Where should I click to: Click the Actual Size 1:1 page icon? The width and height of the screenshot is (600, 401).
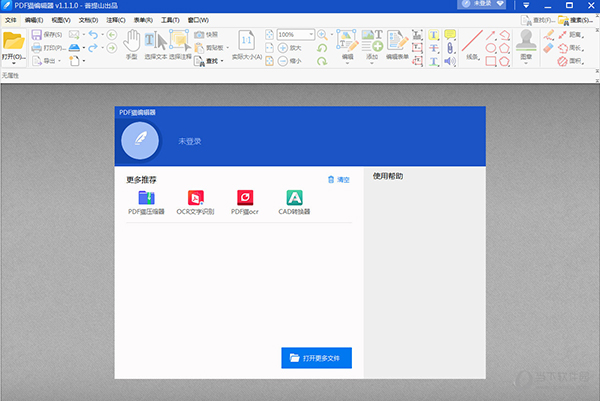tap(246, 40)
